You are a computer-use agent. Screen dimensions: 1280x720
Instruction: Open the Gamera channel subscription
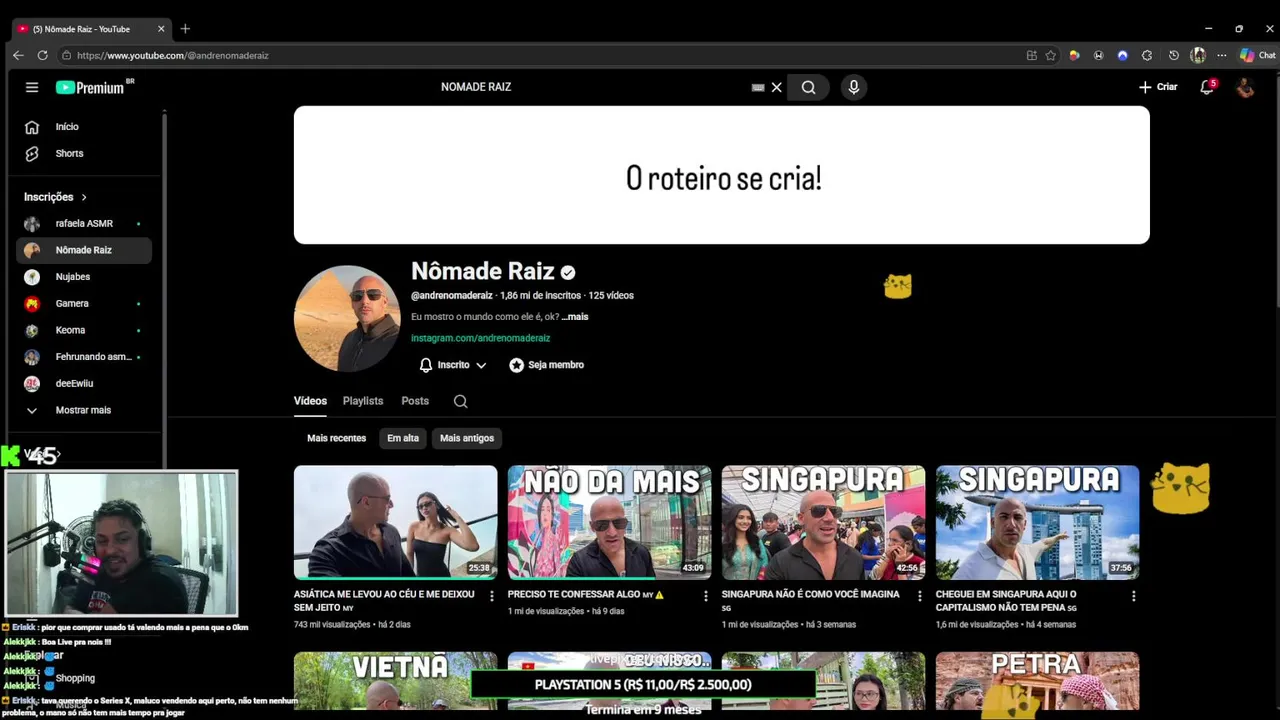pos(84,304)
